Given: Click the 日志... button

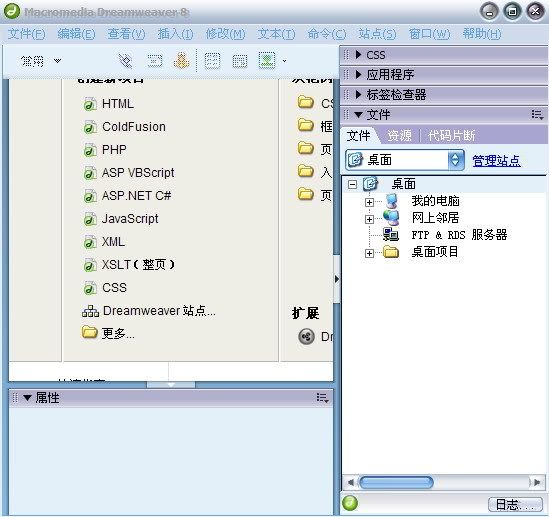Looking at the screenshot, I should [x=514, y=504].
